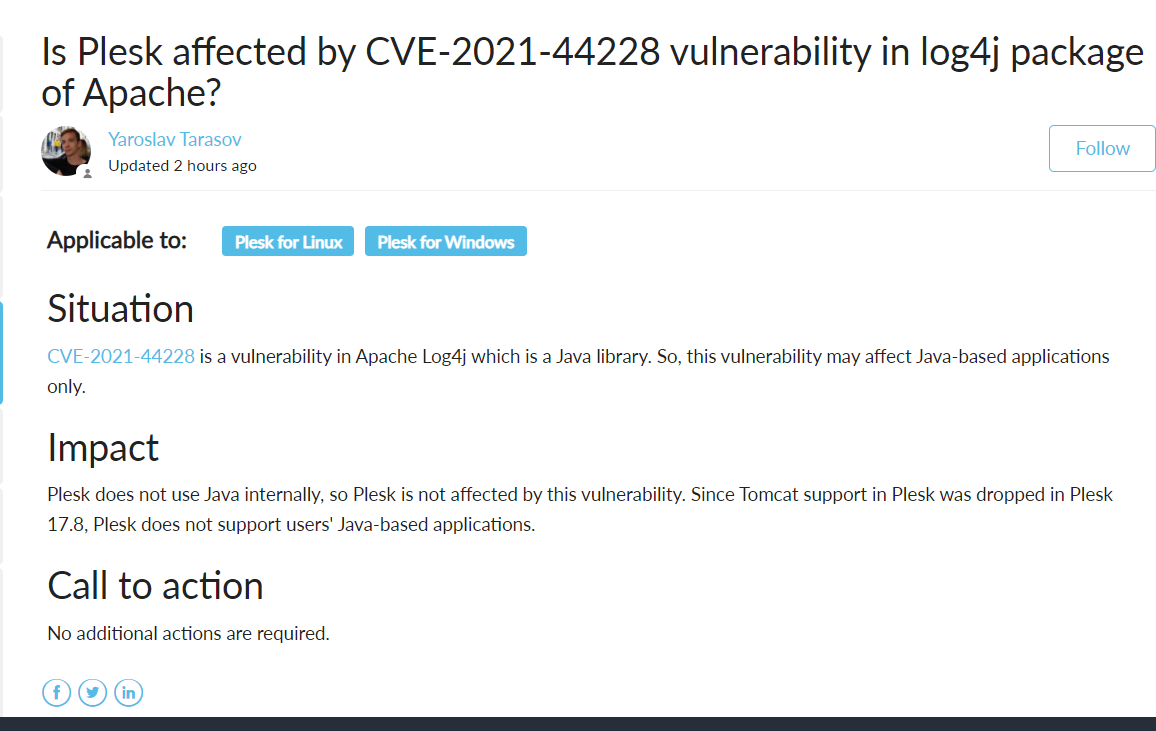The height and width of the screenshot is (731, 1156).
Task: Open Yaroslav Tarasov's avatar picture
Action: point(66,151)
